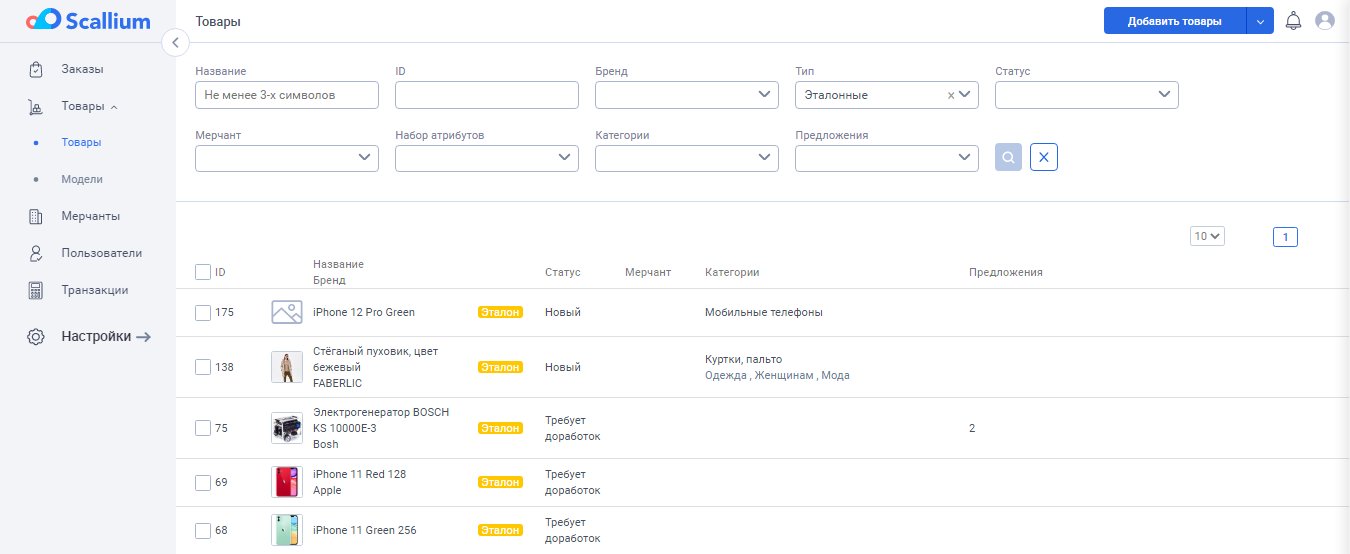The width and height of the screenshot is (1350, 554).
Task: Go to the Мерчанты menu section
Action: pos(90,216)
